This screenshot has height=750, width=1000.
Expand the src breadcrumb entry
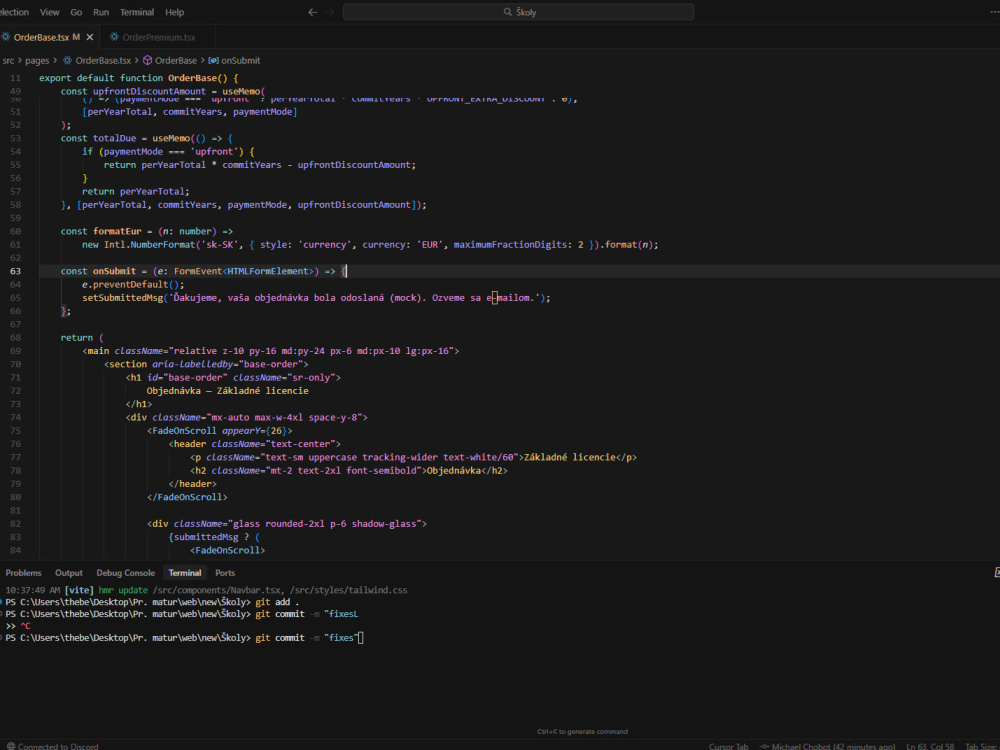tap(8, 60)
